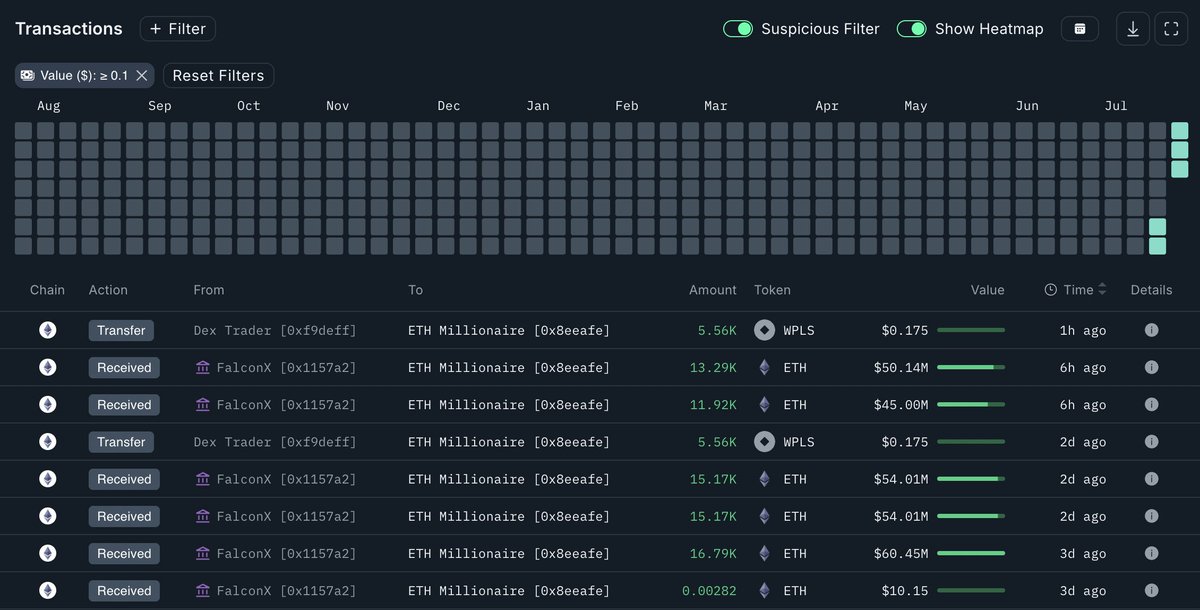1200x610 pixels.
Task: Disable the Suspicious Filter toggle
Action: coord(738,29)
